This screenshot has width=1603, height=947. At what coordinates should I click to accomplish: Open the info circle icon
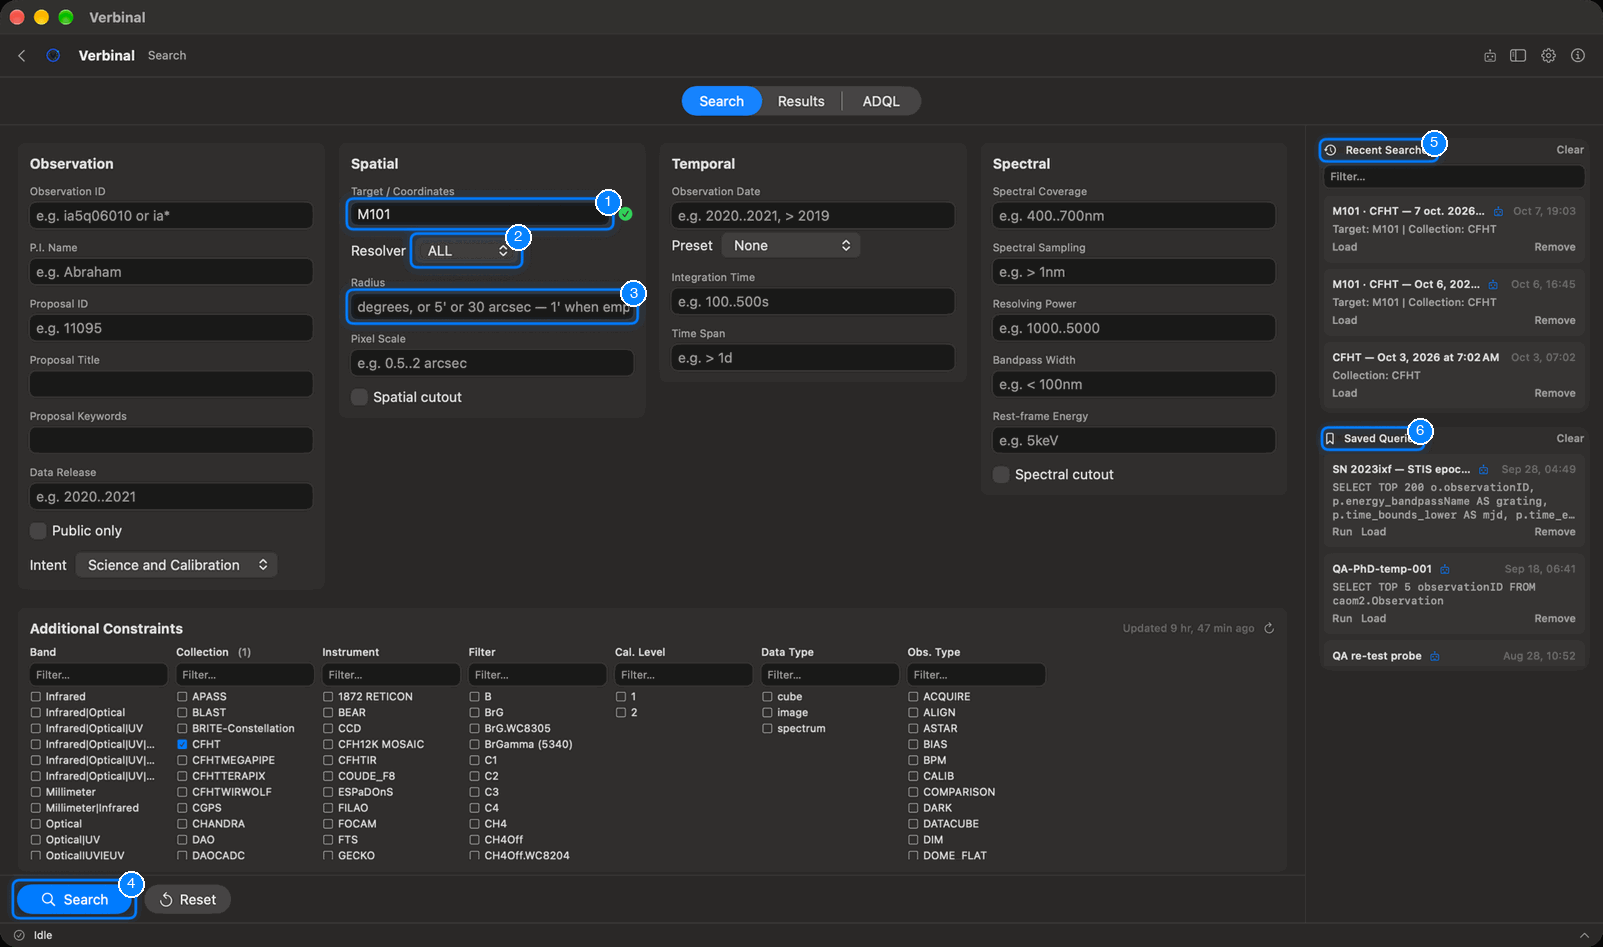tap(1578, 56)
